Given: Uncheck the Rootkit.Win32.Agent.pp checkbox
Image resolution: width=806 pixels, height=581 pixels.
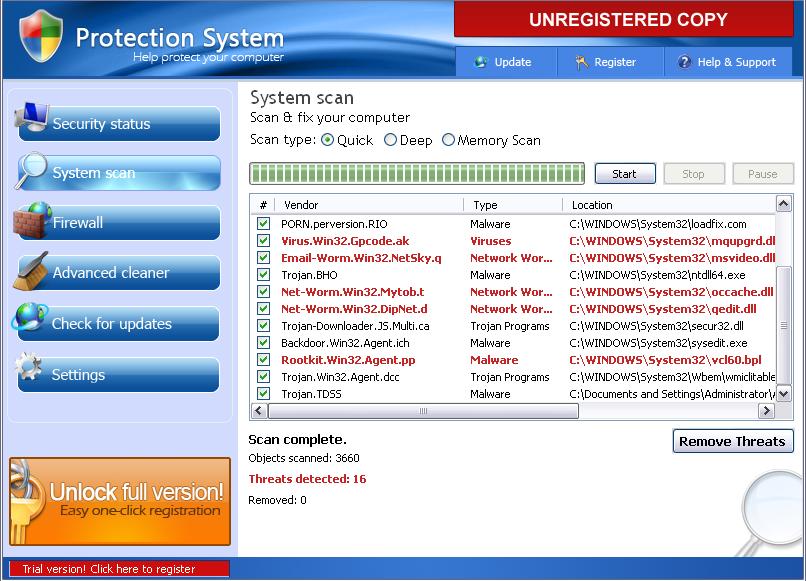Looking at the screenshot, I should [x=264, y=359].
